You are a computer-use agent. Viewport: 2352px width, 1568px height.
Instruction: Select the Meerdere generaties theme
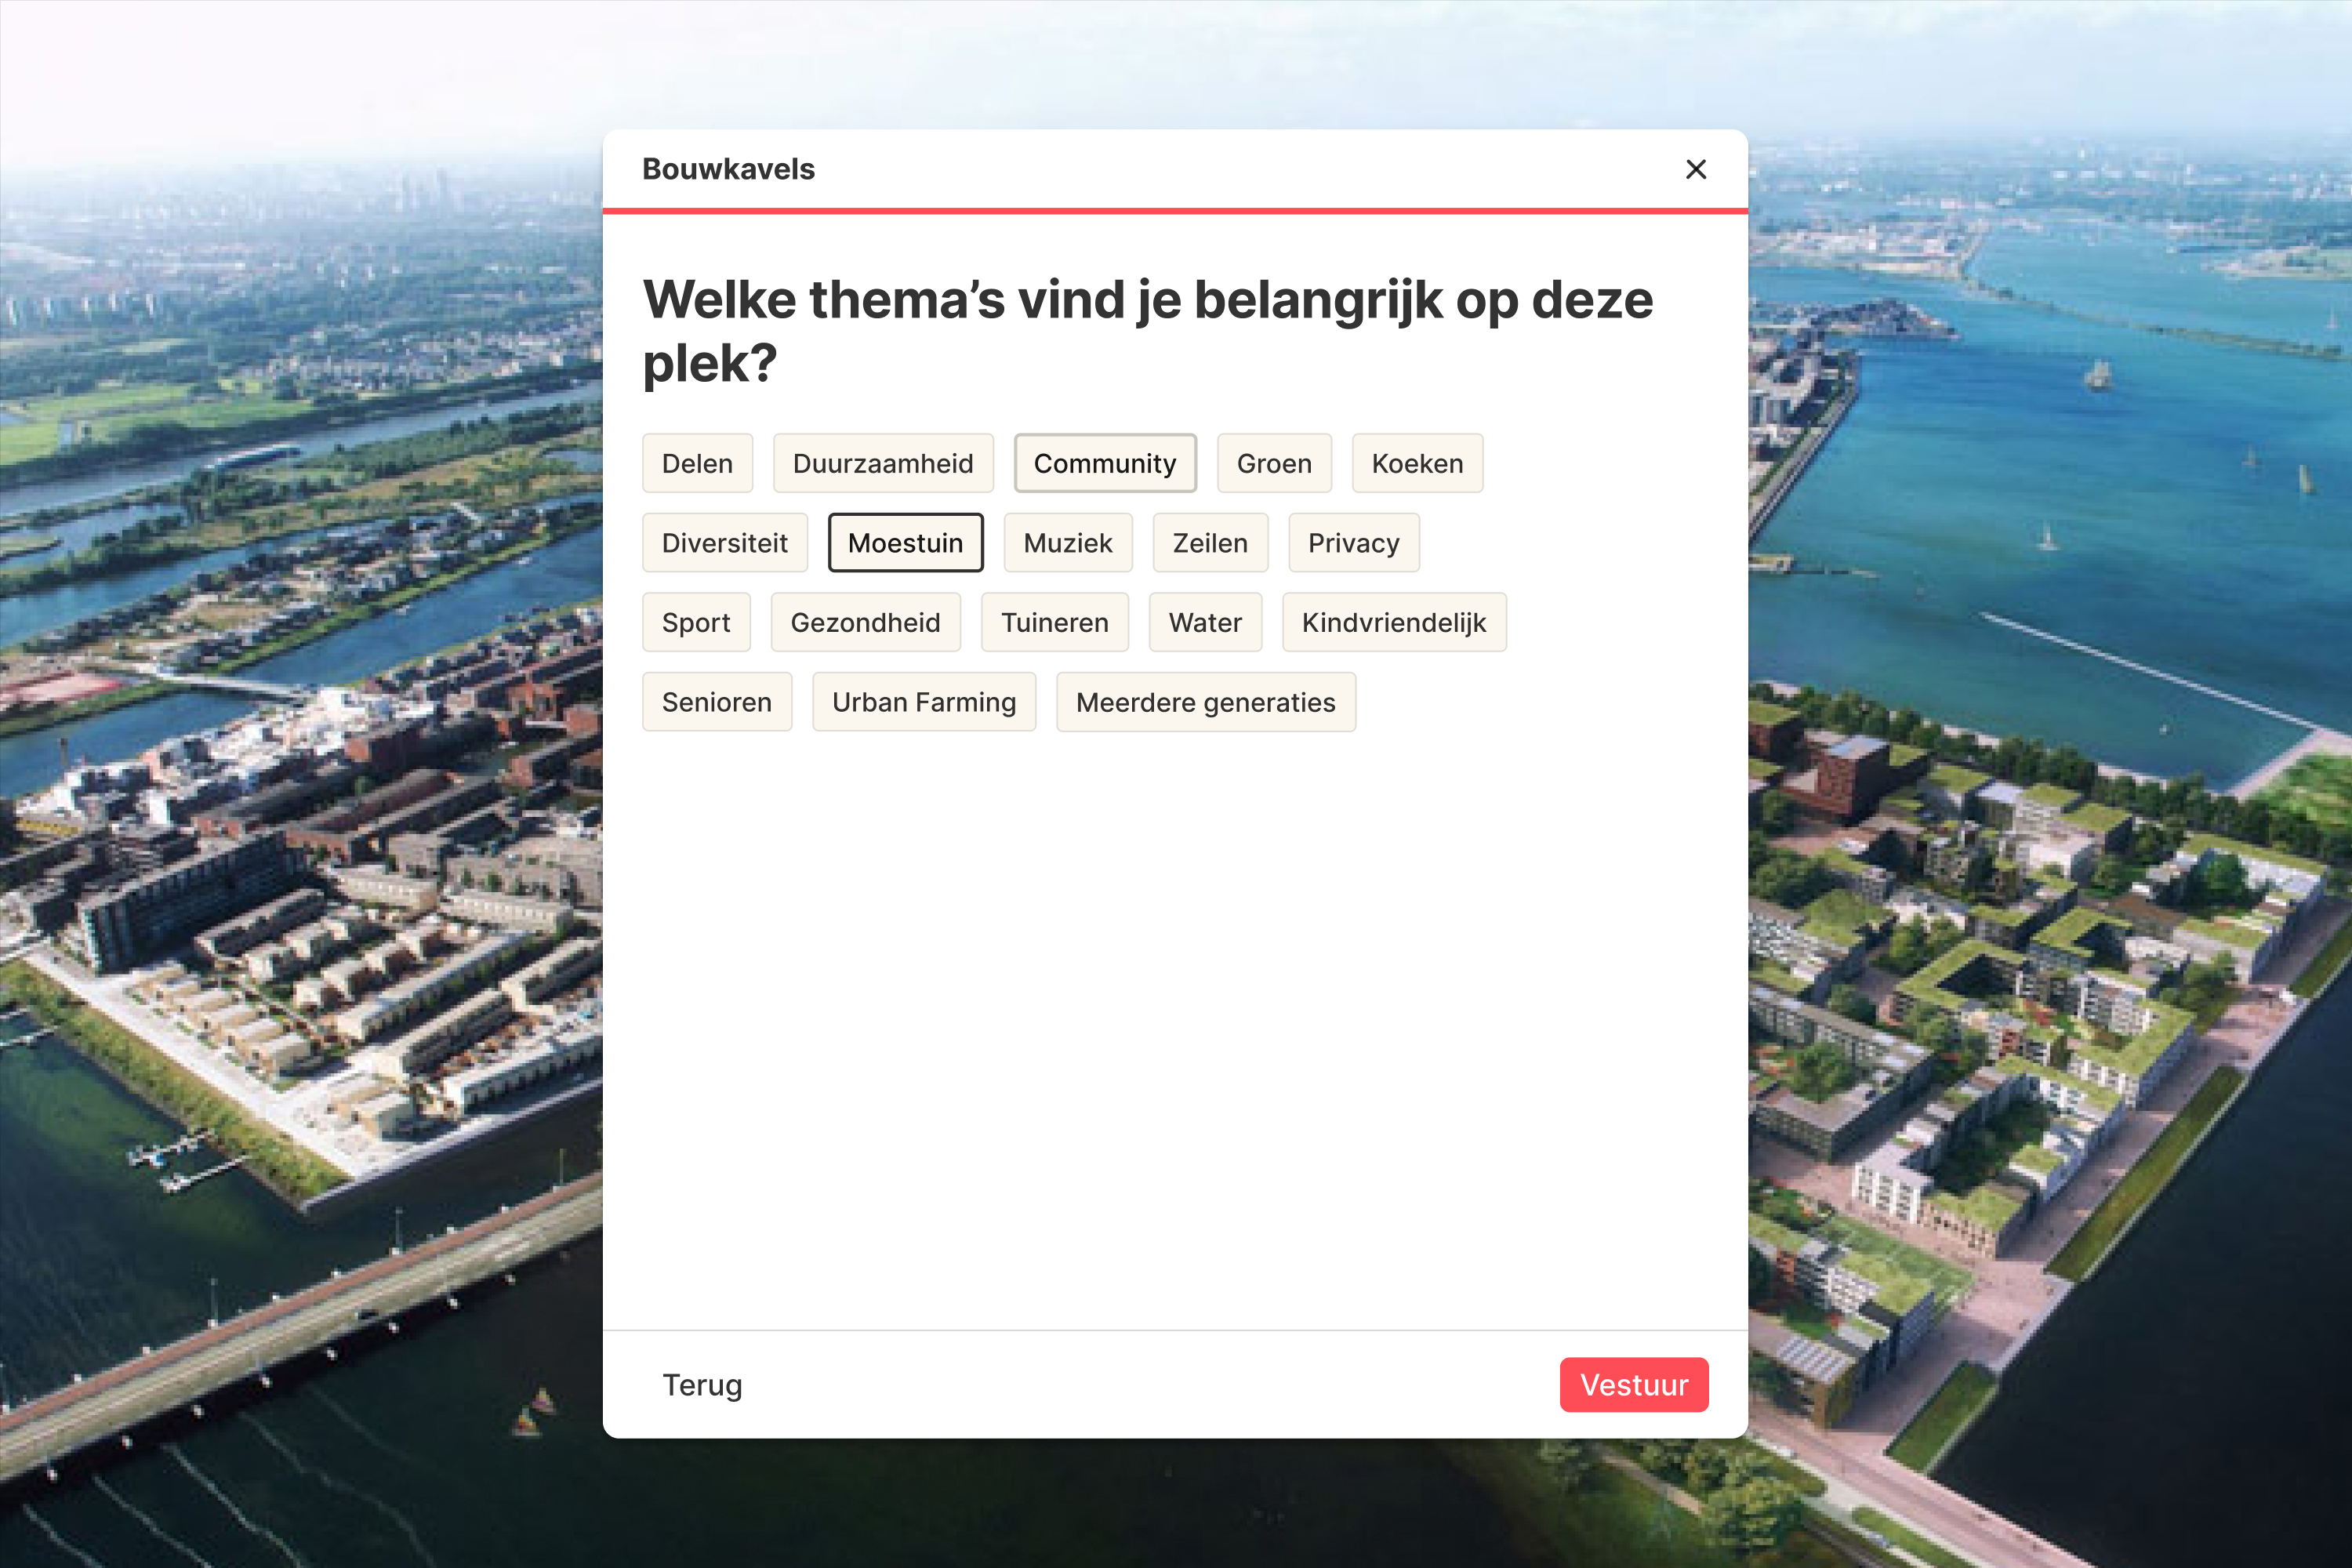pos(1206,701)
